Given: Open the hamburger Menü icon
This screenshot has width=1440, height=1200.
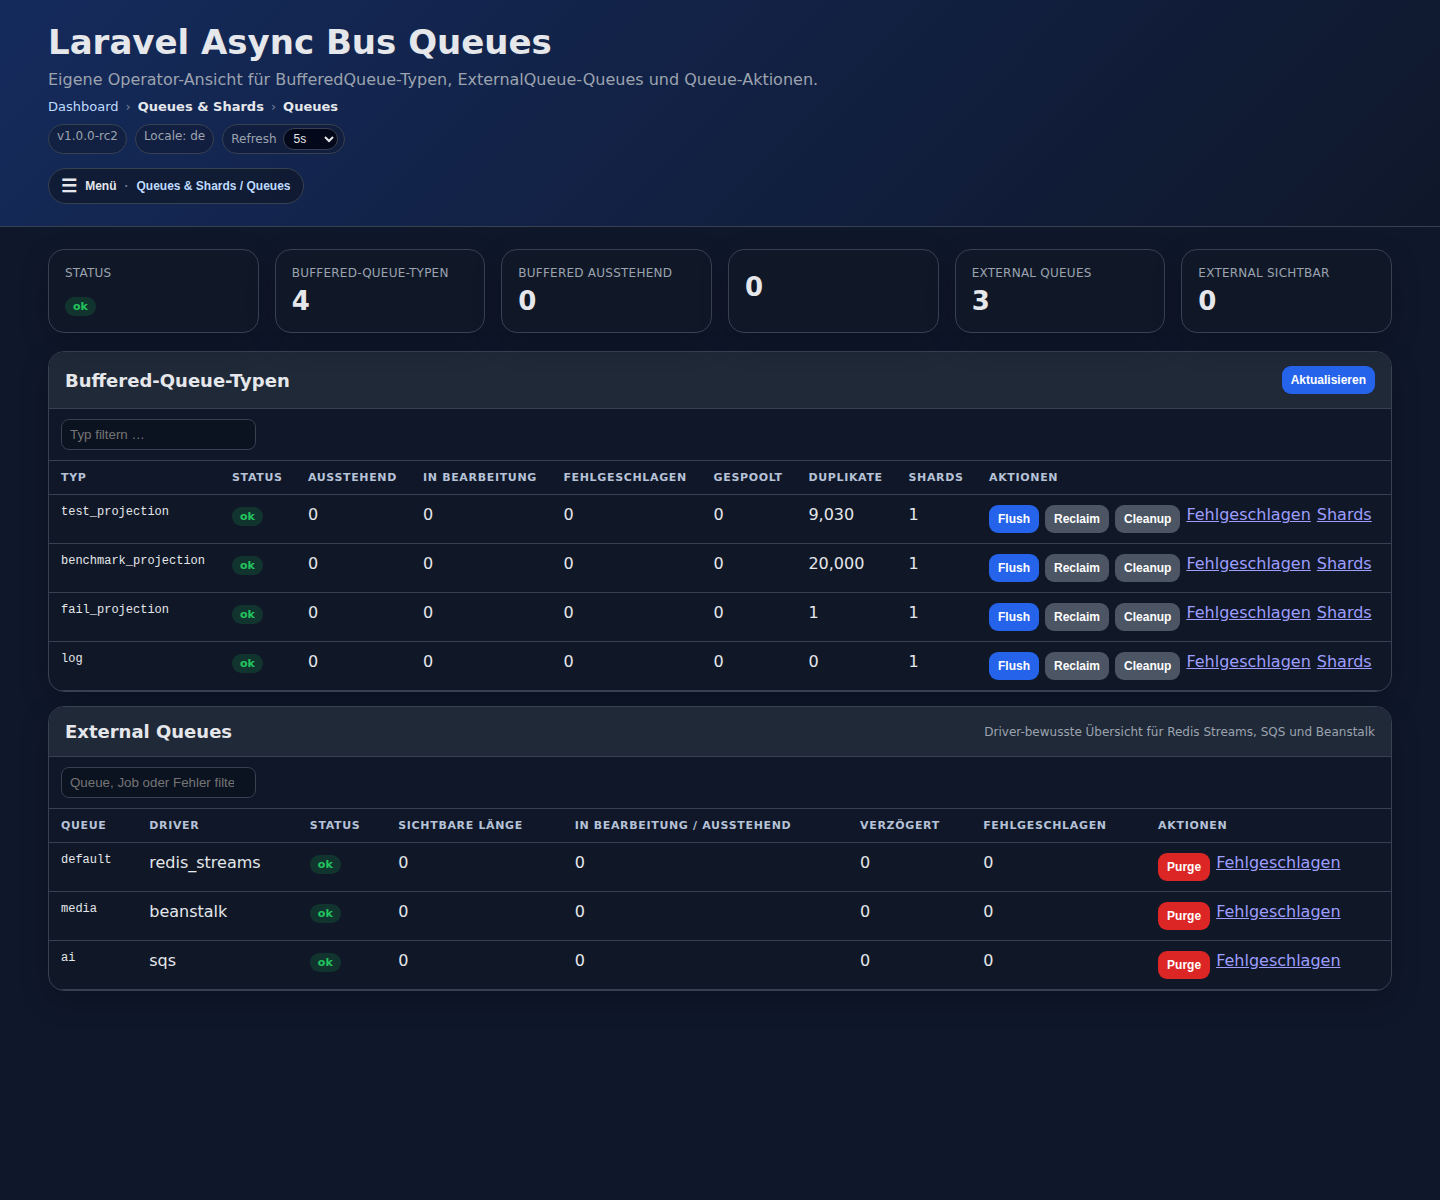Looking at the screenshot, I should 69,186.
